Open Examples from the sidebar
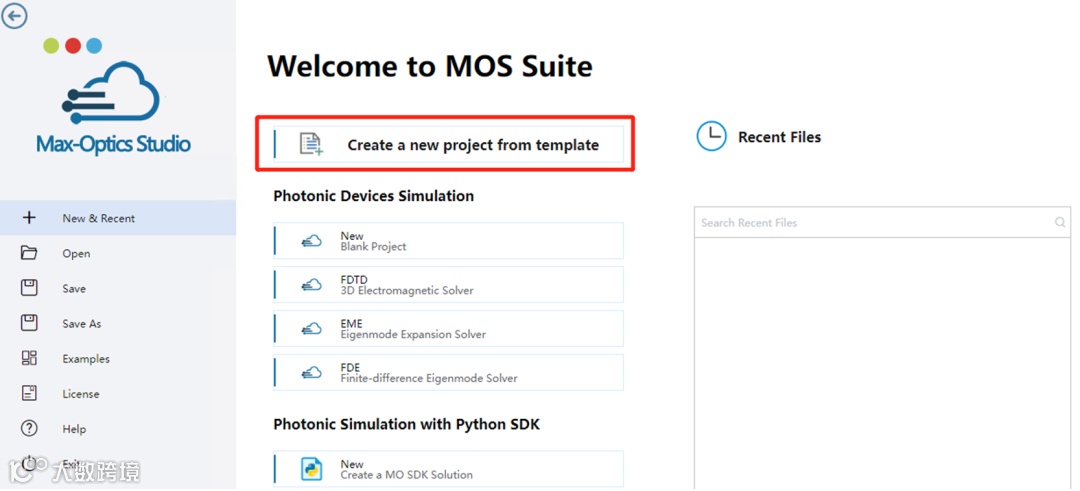 [x=118, y=358]
